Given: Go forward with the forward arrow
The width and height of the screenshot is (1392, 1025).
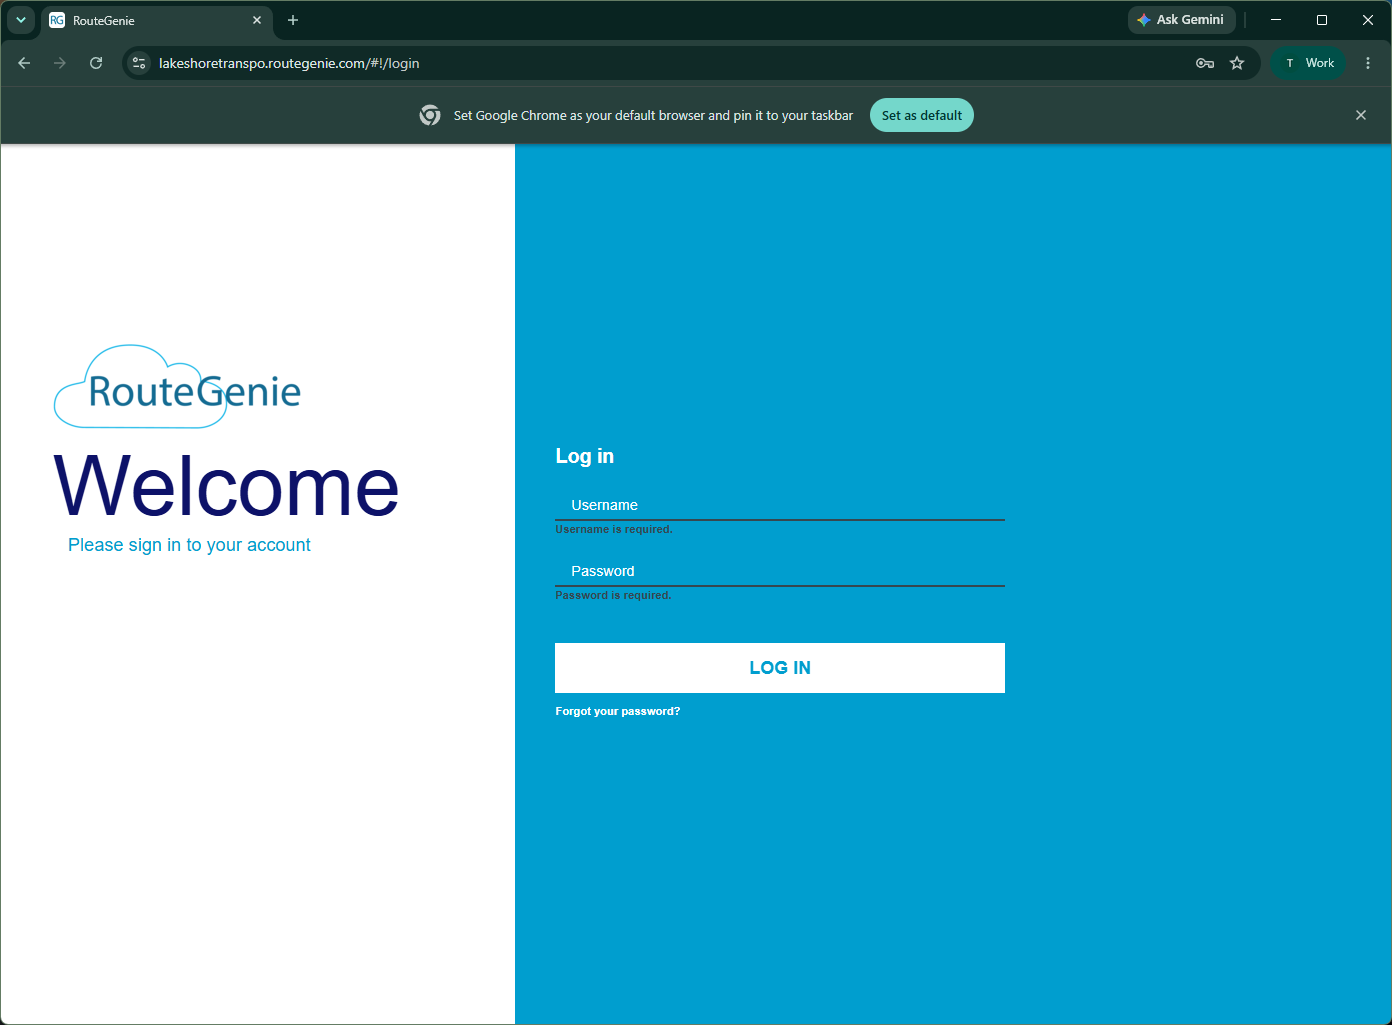Looking at the screenshot, I should point(60,63).
